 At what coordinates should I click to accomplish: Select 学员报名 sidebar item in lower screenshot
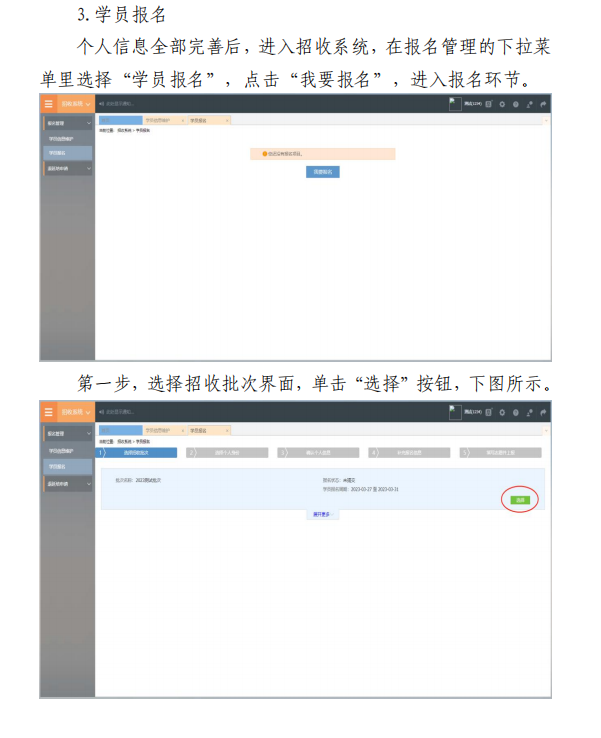click(68, 466)
